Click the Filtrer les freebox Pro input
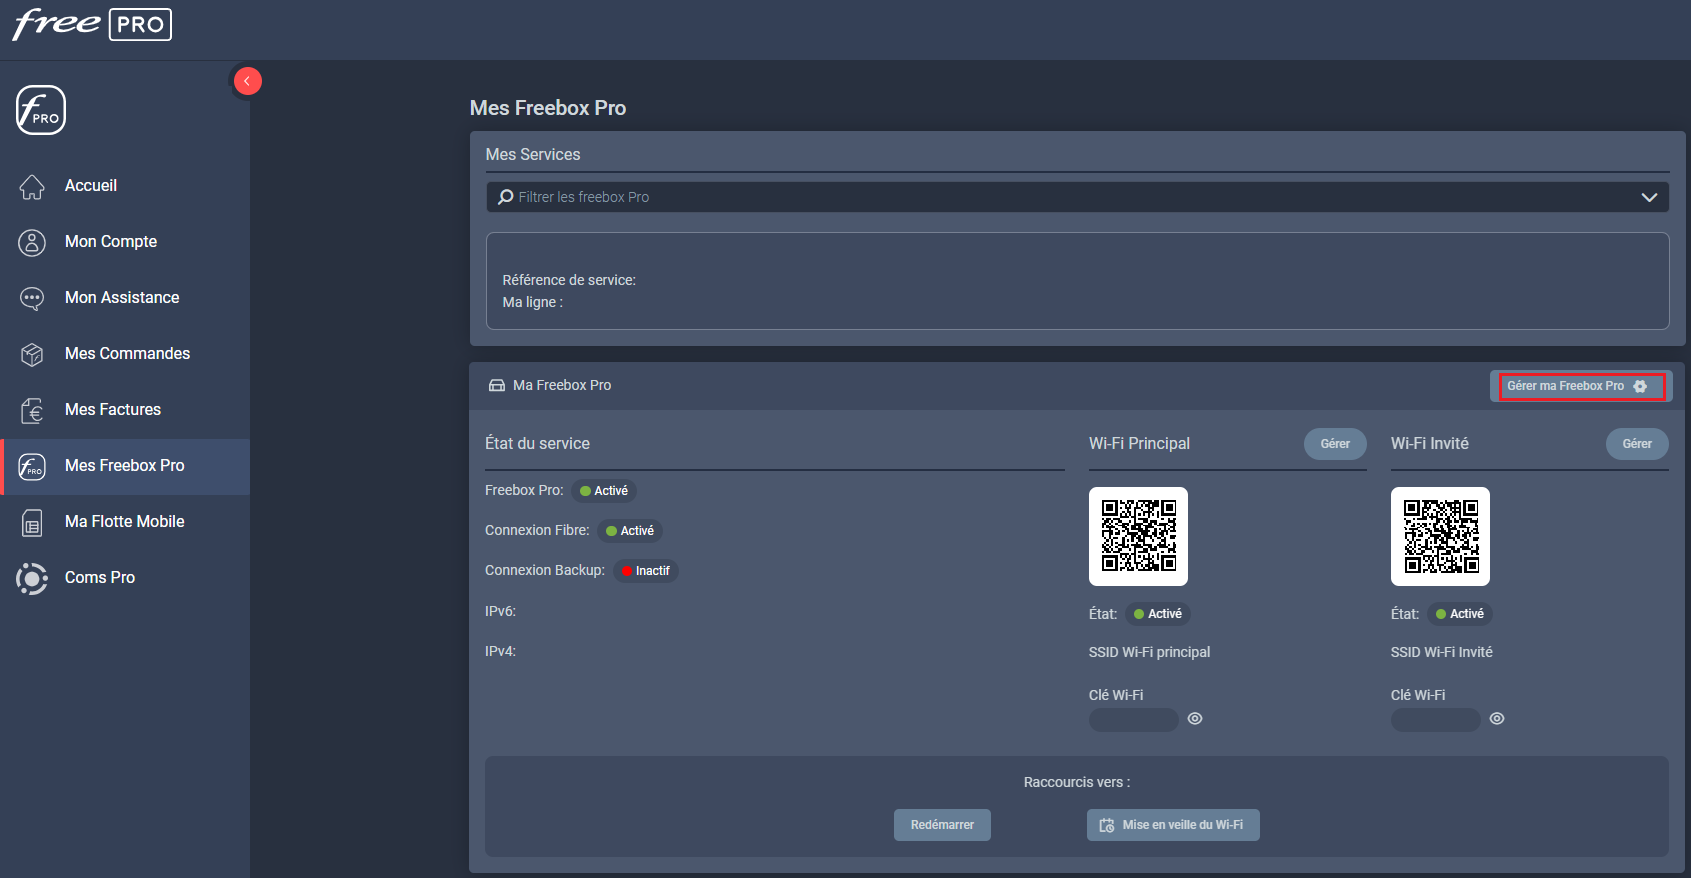The width and height of the screenshot is (1691, 878). pos(1078,197)
